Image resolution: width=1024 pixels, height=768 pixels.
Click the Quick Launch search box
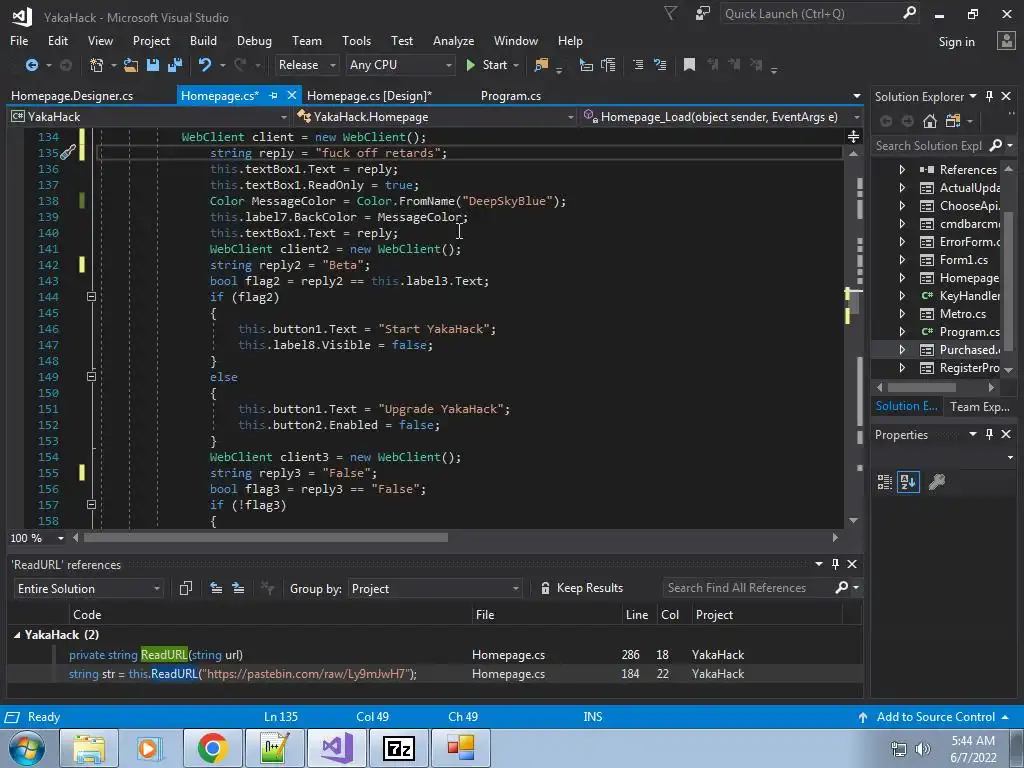[812, 14]
